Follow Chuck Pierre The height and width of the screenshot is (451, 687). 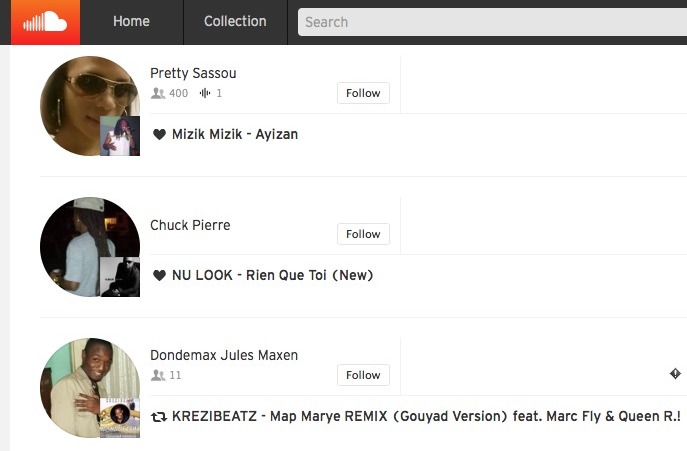[x=363, y=234]
